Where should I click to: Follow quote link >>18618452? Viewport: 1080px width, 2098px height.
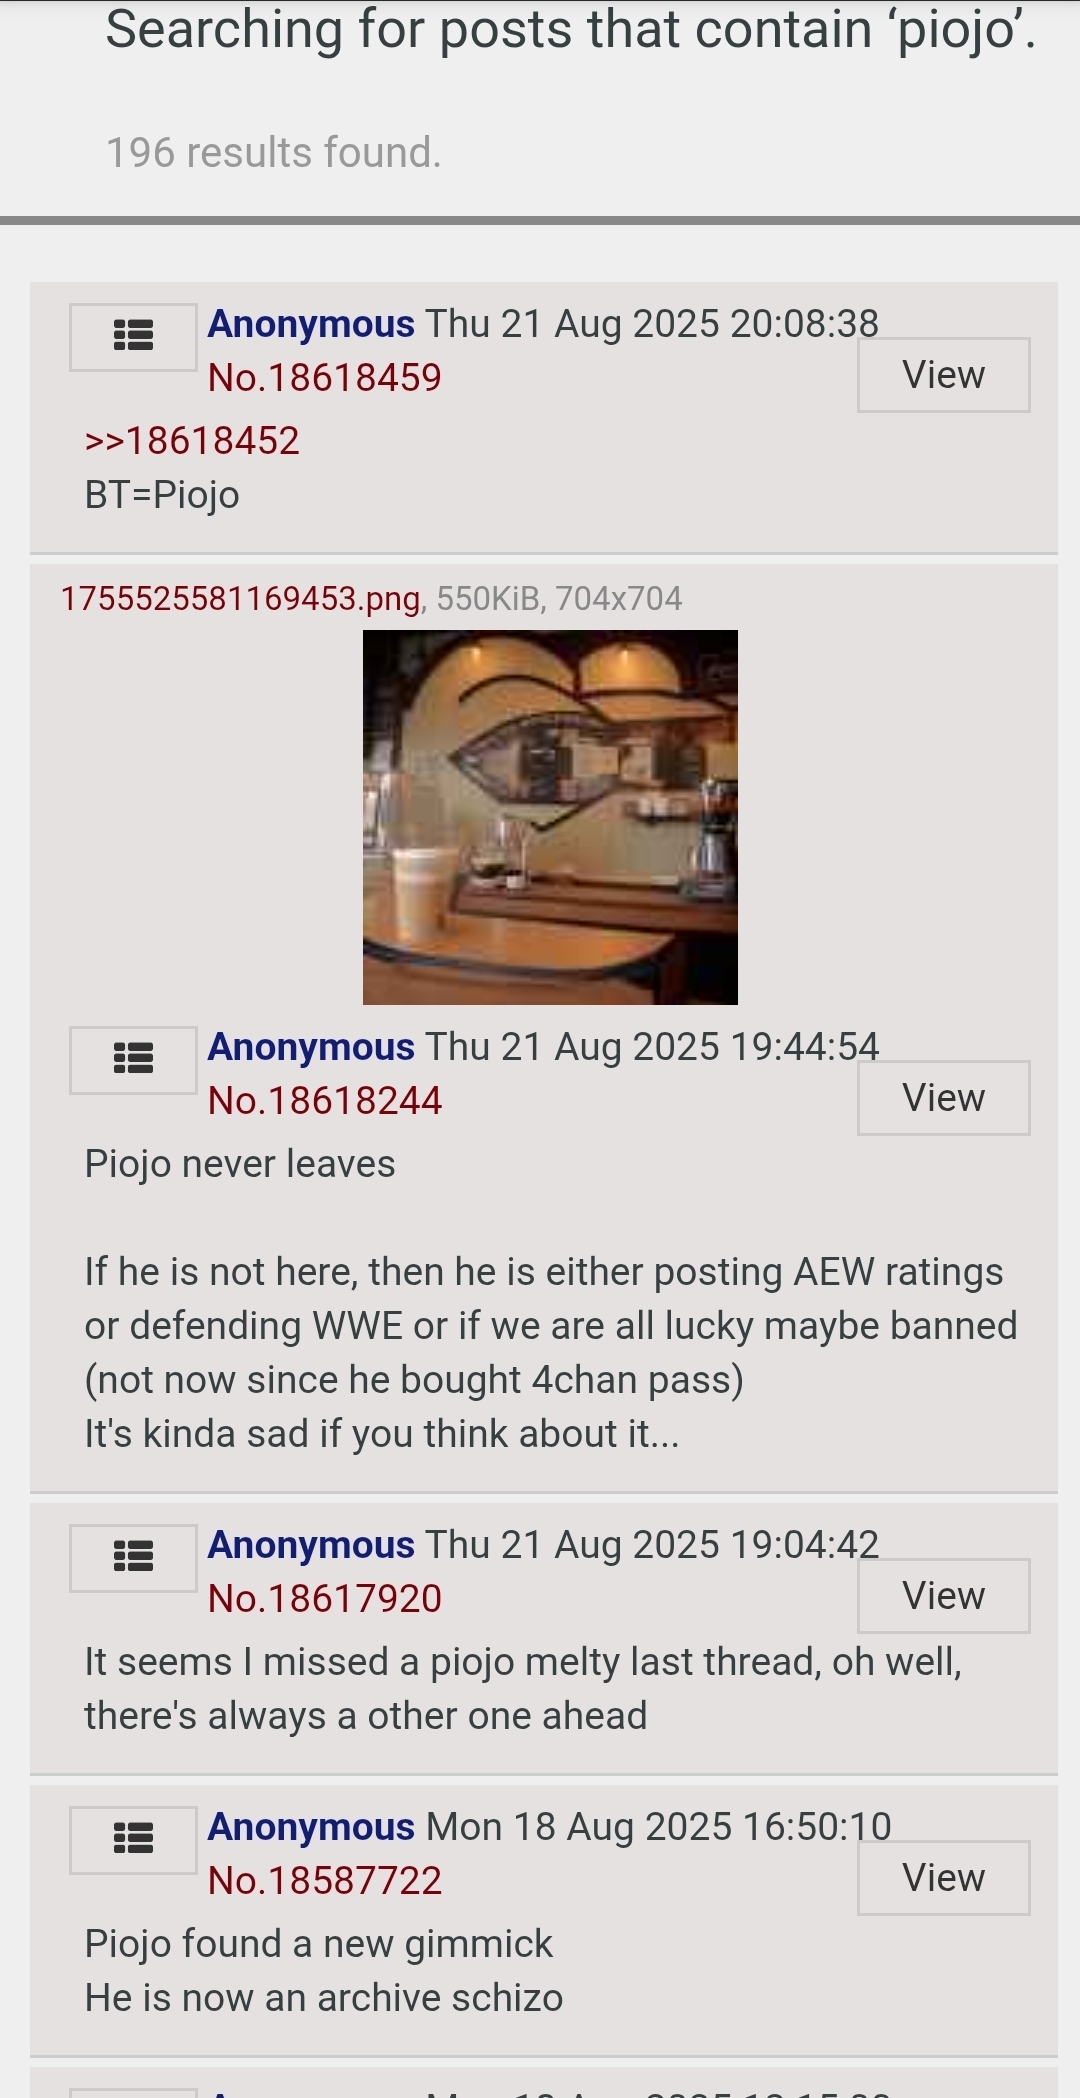point(192,441)
